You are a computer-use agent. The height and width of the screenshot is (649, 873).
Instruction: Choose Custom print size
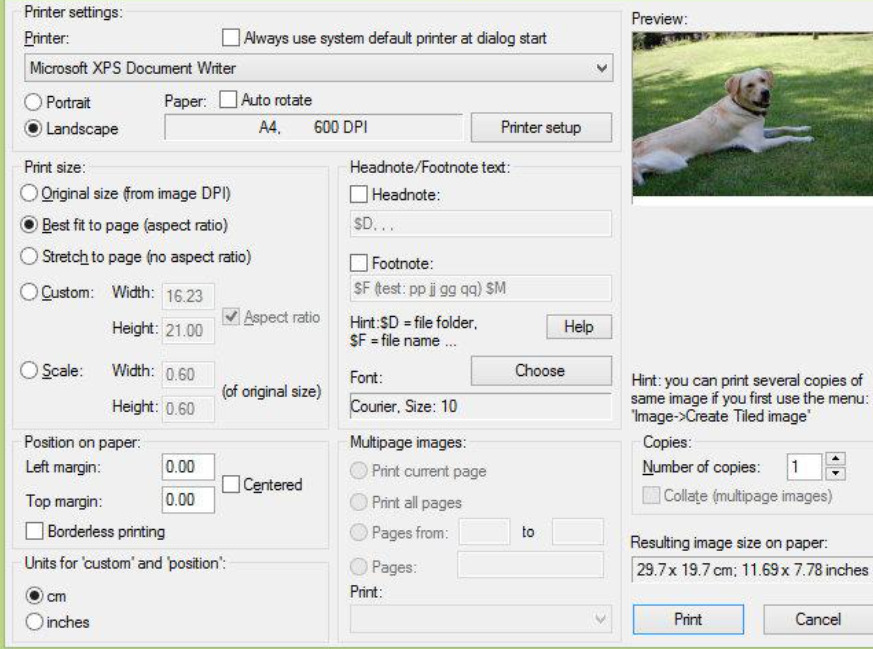28,292
